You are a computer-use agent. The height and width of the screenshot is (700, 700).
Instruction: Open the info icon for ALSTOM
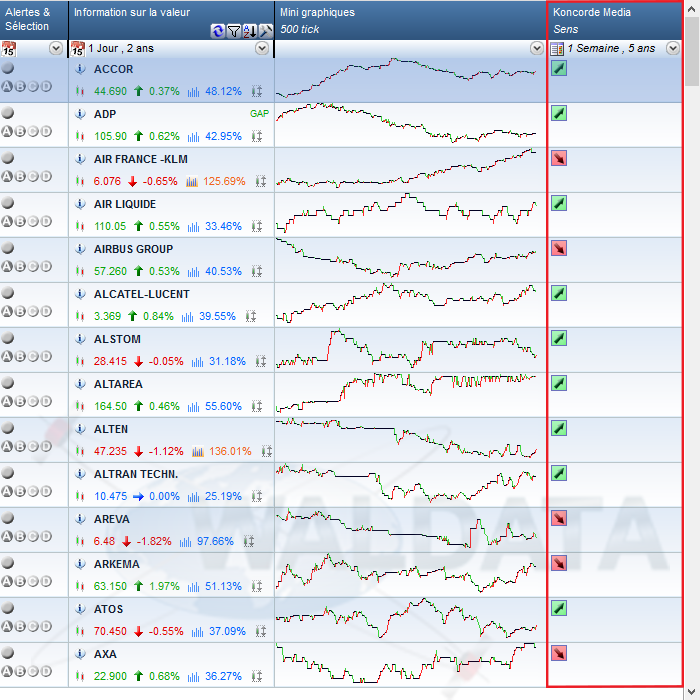click(x=80, y=339)
